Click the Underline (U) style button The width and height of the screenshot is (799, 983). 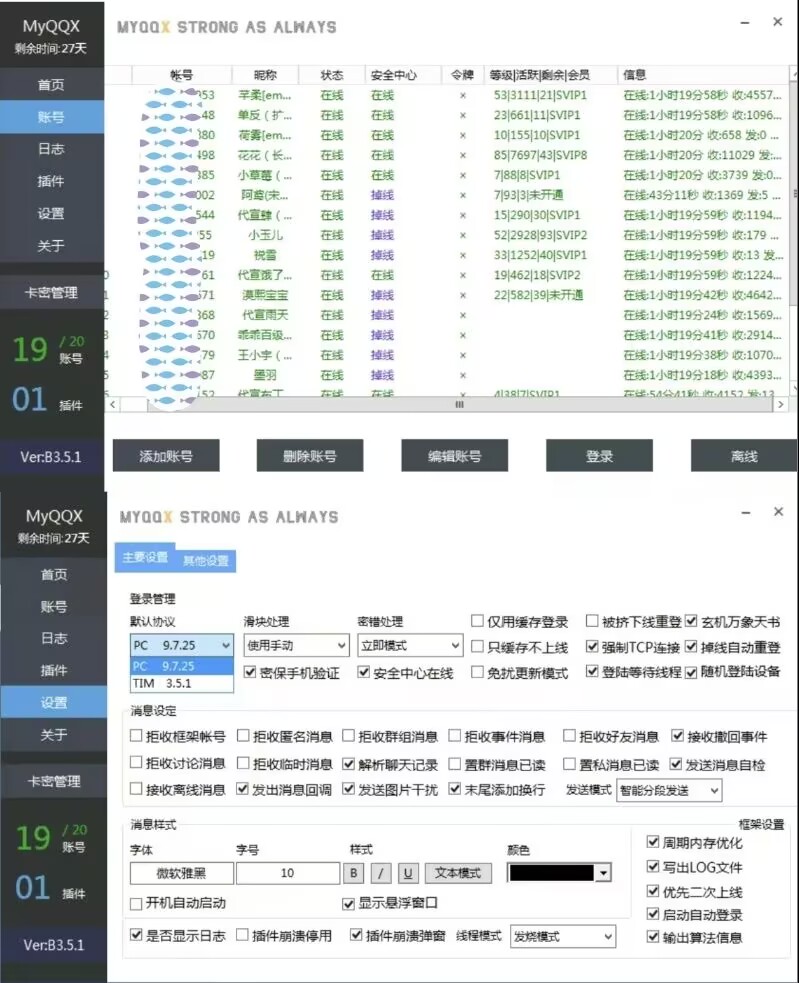pyautogui.click(x=408, y=873)
